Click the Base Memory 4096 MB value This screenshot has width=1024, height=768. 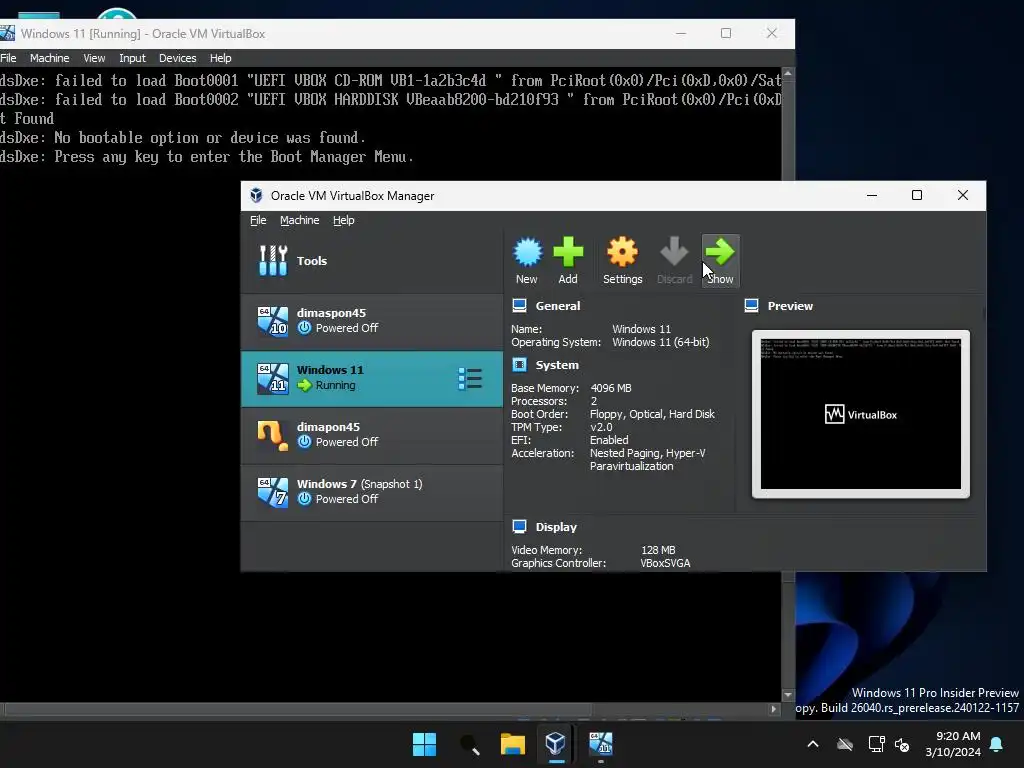click(611, 388)
